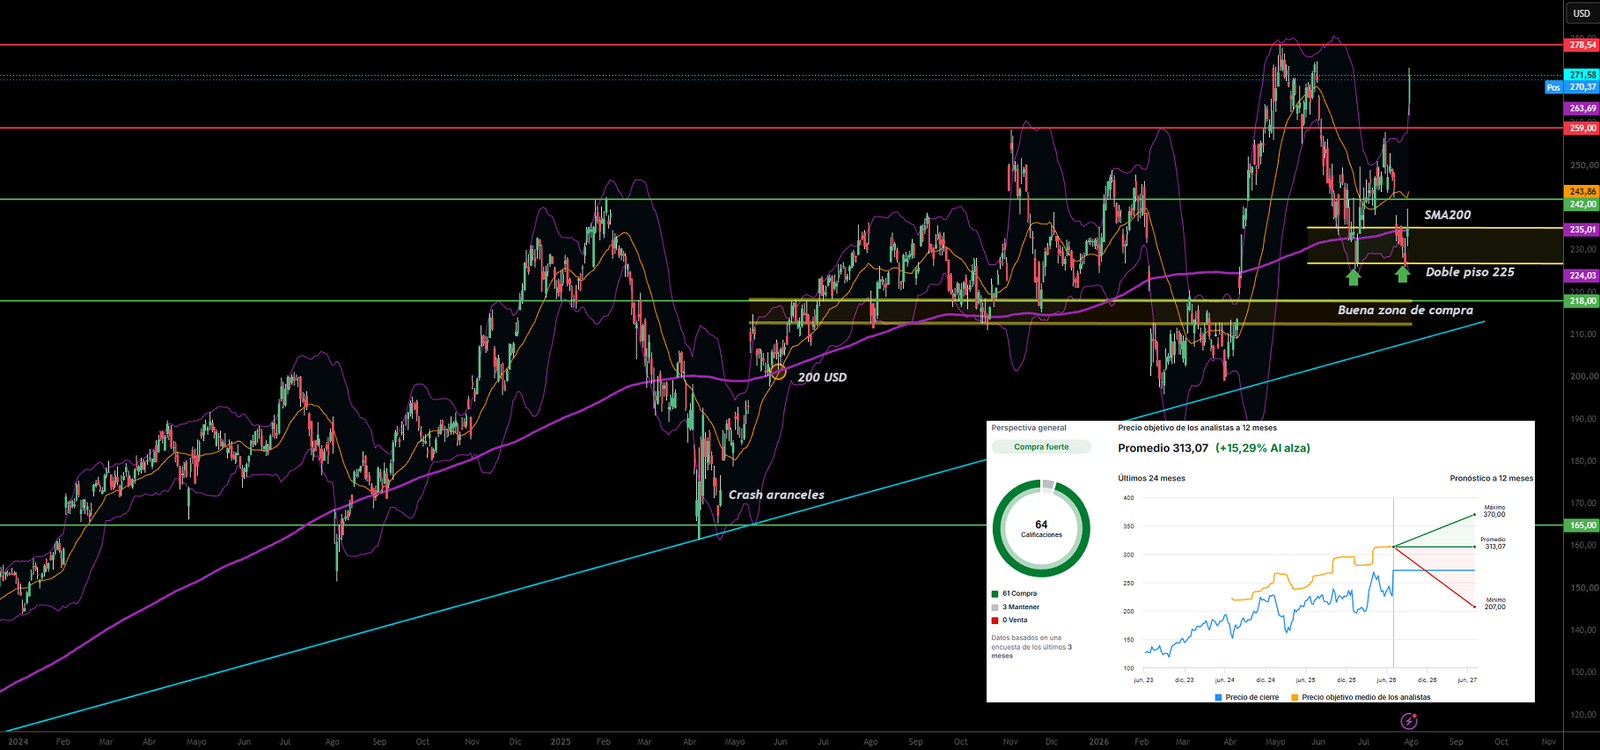Click the 2025 label on the time axis
The height and width of the screenshot is (750, 1600).
(560, 742)
